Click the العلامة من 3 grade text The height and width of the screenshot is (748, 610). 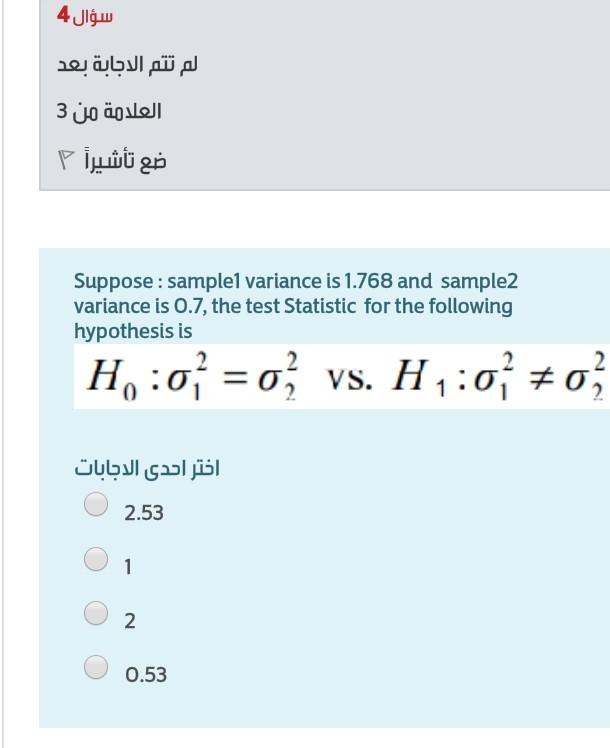point(109,111)
